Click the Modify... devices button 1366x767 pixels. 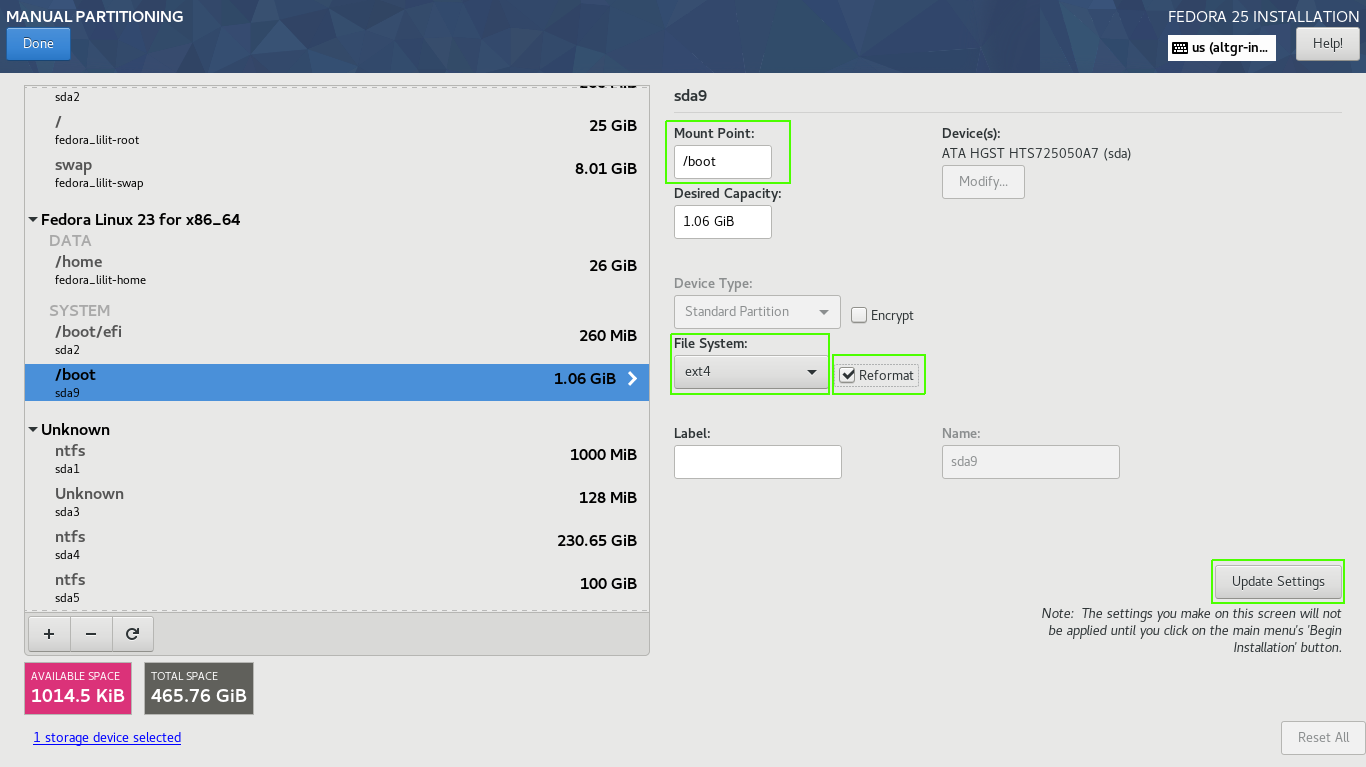pos(983,182)
